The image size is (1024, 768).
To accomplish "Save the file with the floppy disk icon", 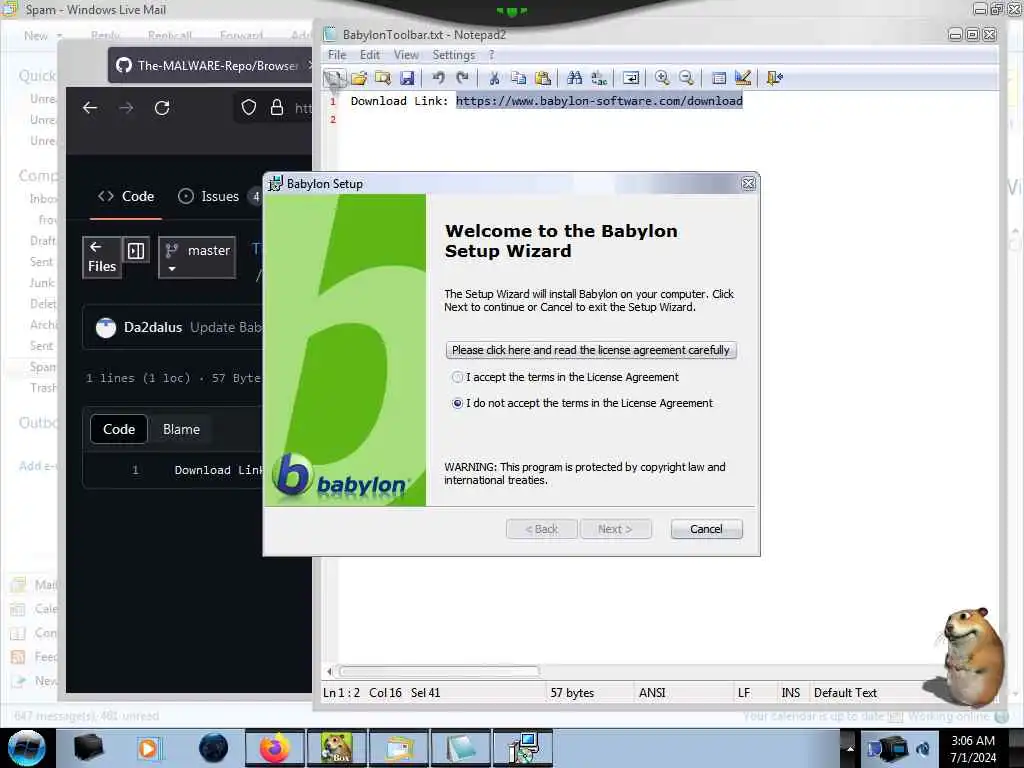I will (x=407, y=78).
